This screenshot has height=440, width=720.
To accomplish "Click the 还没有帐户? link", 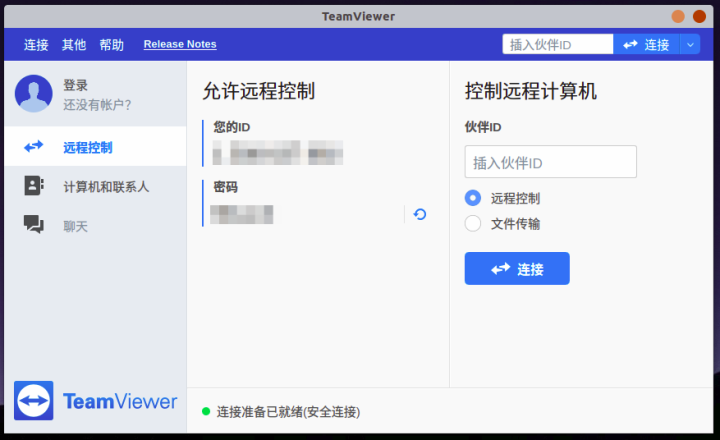I will tap(97, 105).
